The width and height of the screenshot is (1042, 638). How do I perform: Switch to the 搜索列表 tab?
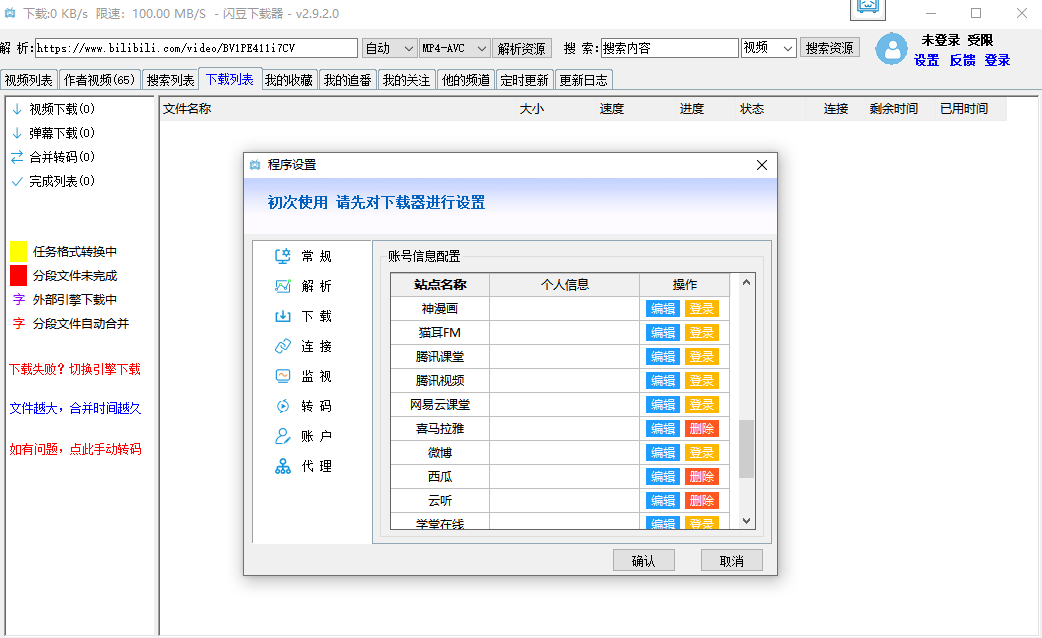tap(170, 80)
